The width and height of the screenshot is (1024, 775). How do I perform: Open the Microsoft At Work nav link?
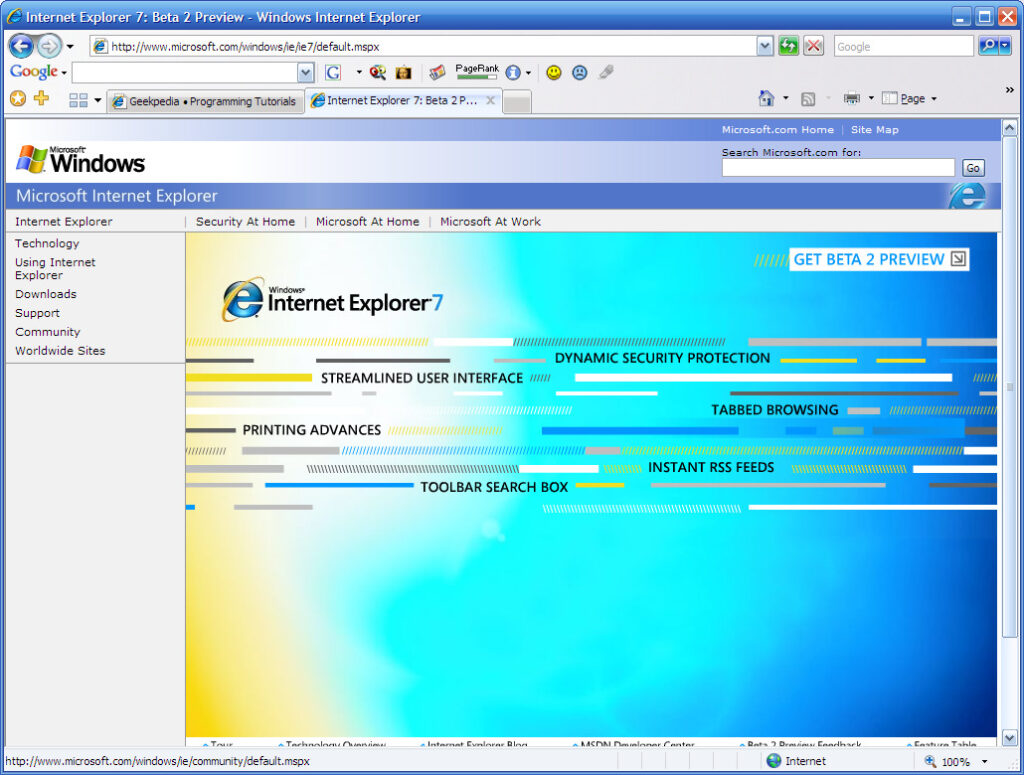point(490,221)
